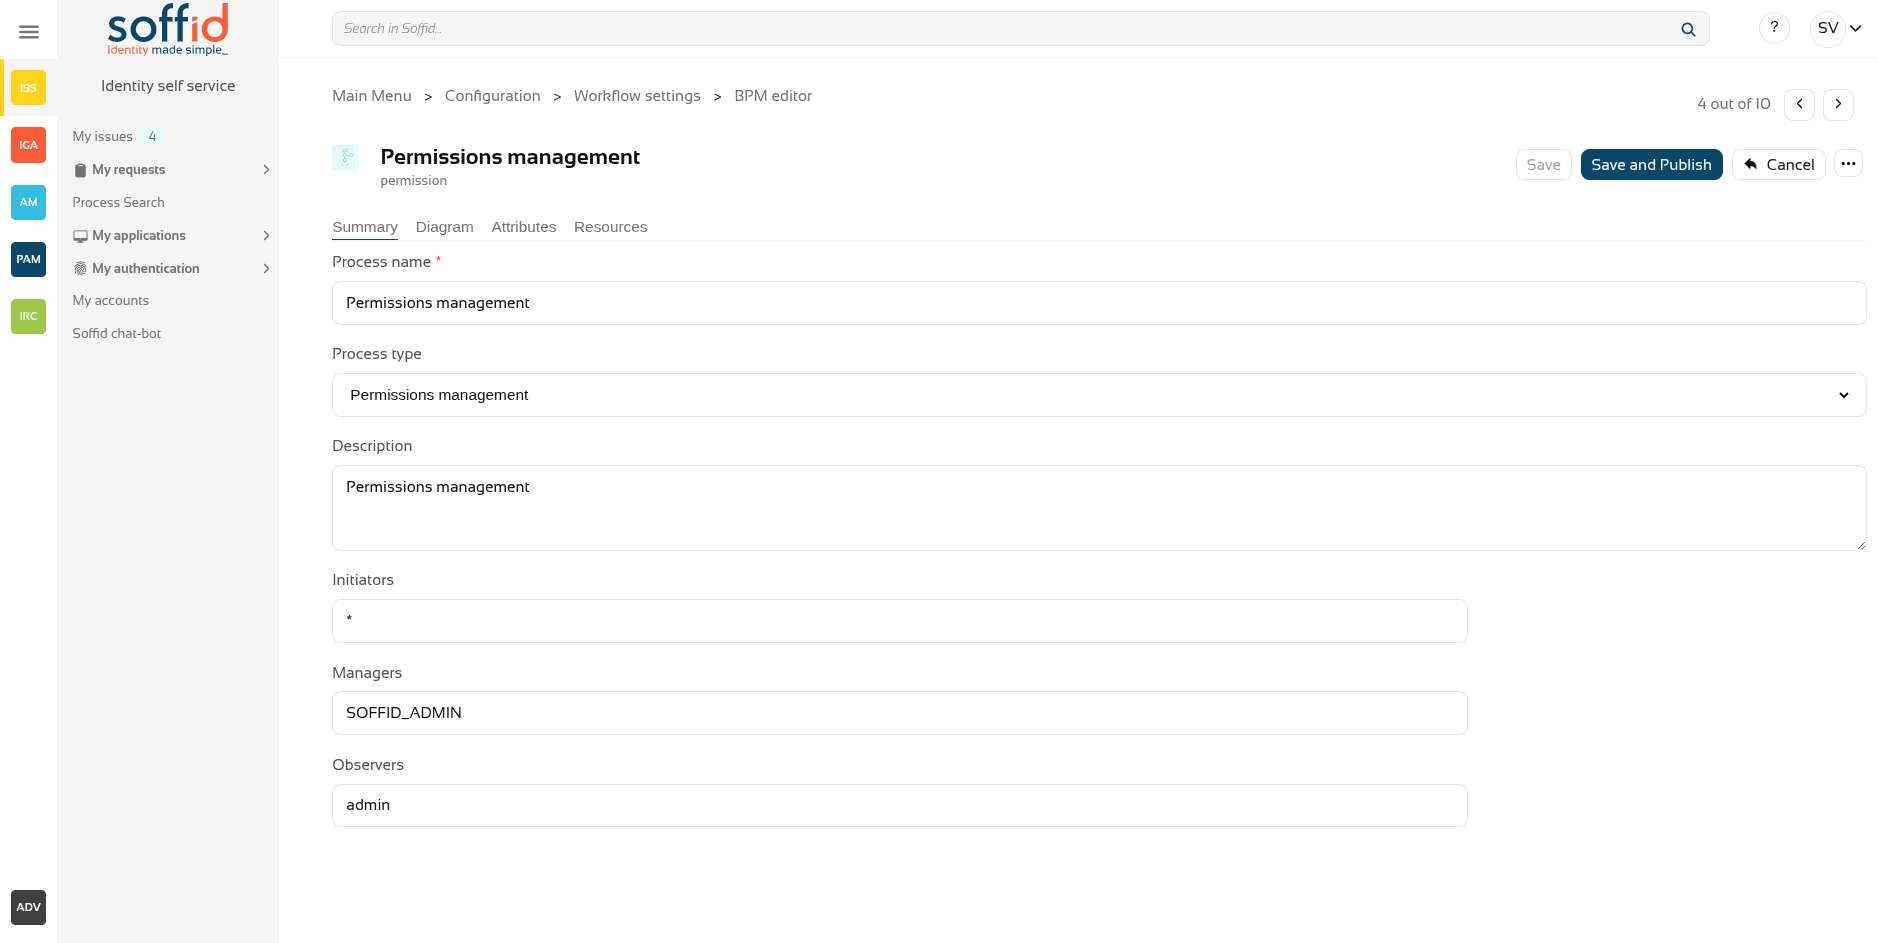The width and height of the screenshot is (1878, 943).
Task: Switch to the AM module icon
Action: pyautogui.click(x=28, y=202)
